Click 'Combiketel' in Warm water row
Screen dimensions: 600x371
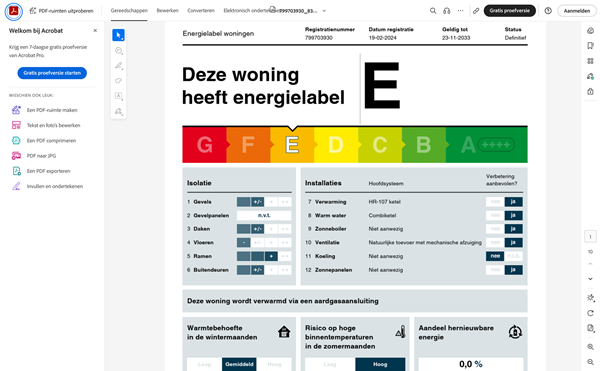(382, 215)
